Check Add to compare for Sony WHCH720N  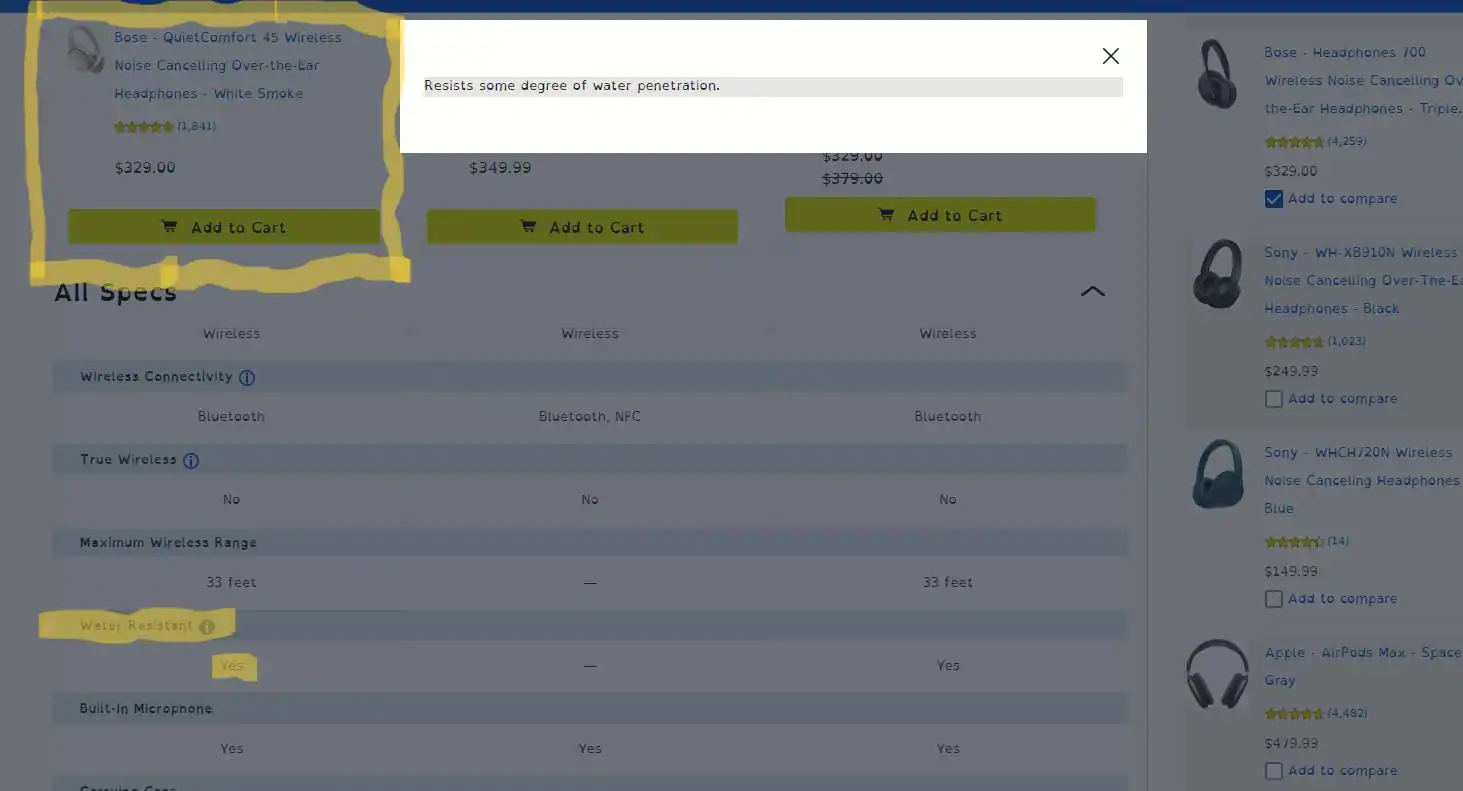1273,599
